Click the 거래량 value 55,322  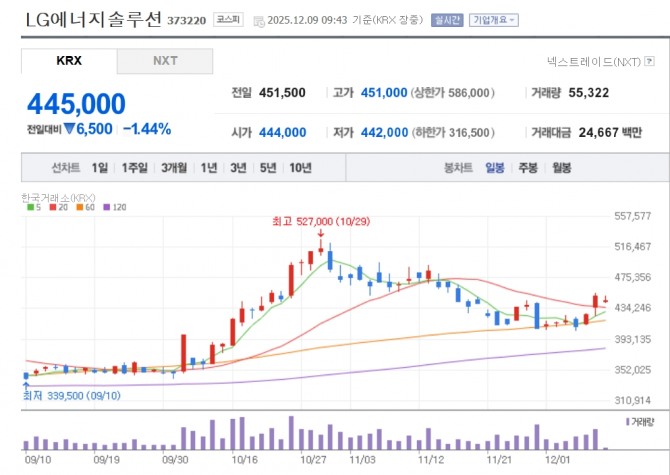click(589, 93)
